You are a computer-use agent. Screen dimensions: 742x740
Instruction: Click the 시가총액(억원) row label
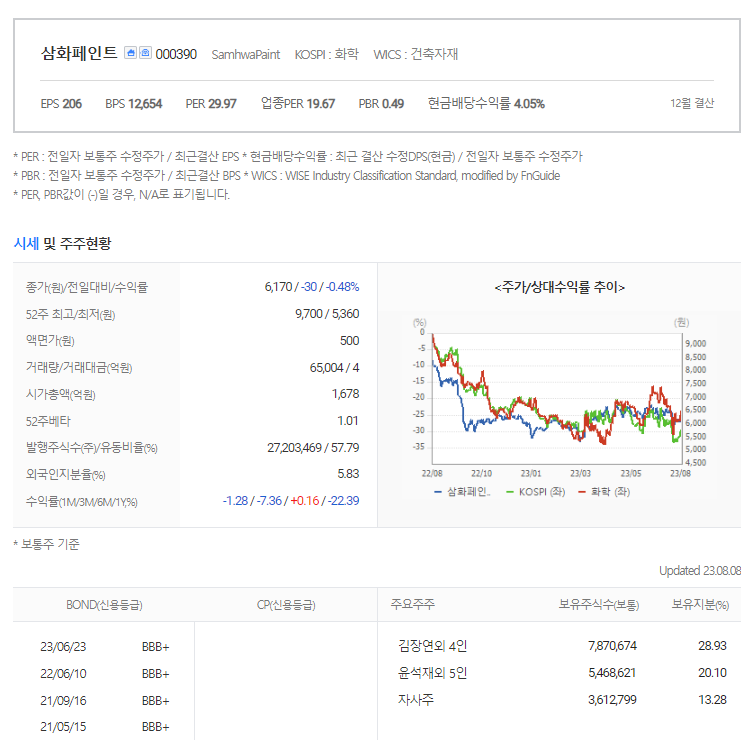pos(61,394)
